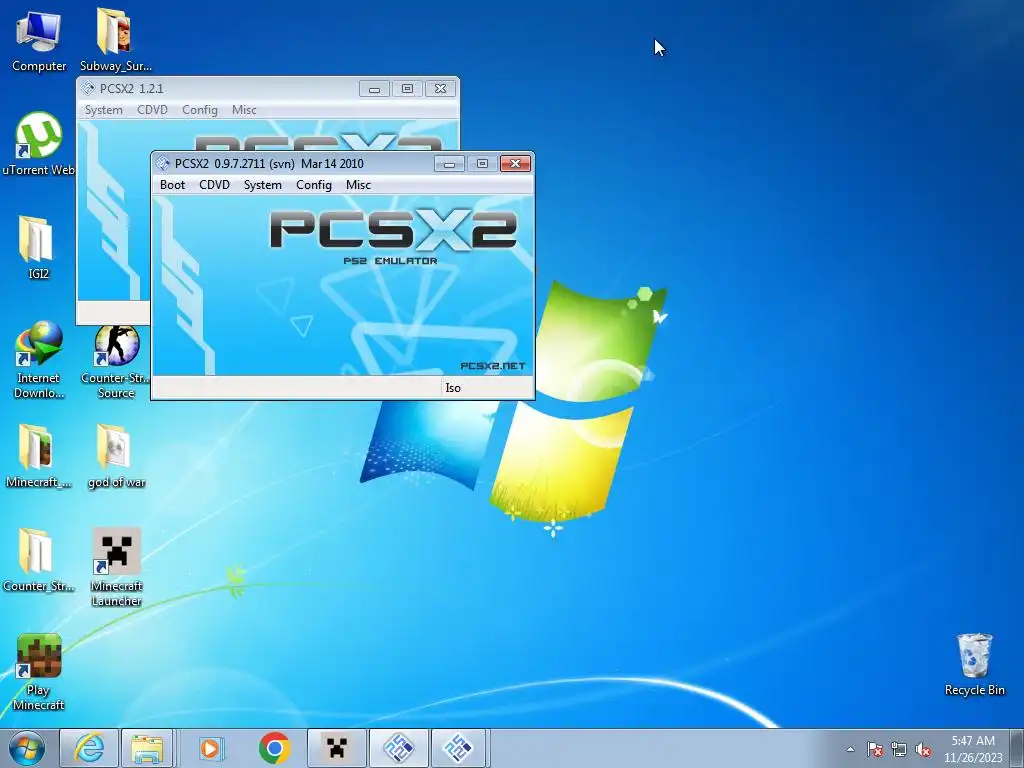Select the IGI2 folder on desktop
Viewport: 1024px width, 768px height.
(x=39, y=248)
